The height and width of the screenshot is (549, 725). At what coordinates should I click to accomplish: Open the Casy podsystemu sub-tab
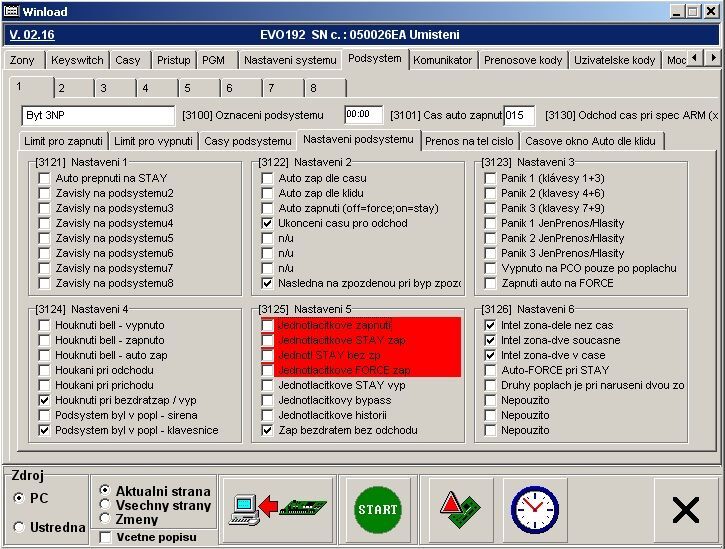point(247,141)
